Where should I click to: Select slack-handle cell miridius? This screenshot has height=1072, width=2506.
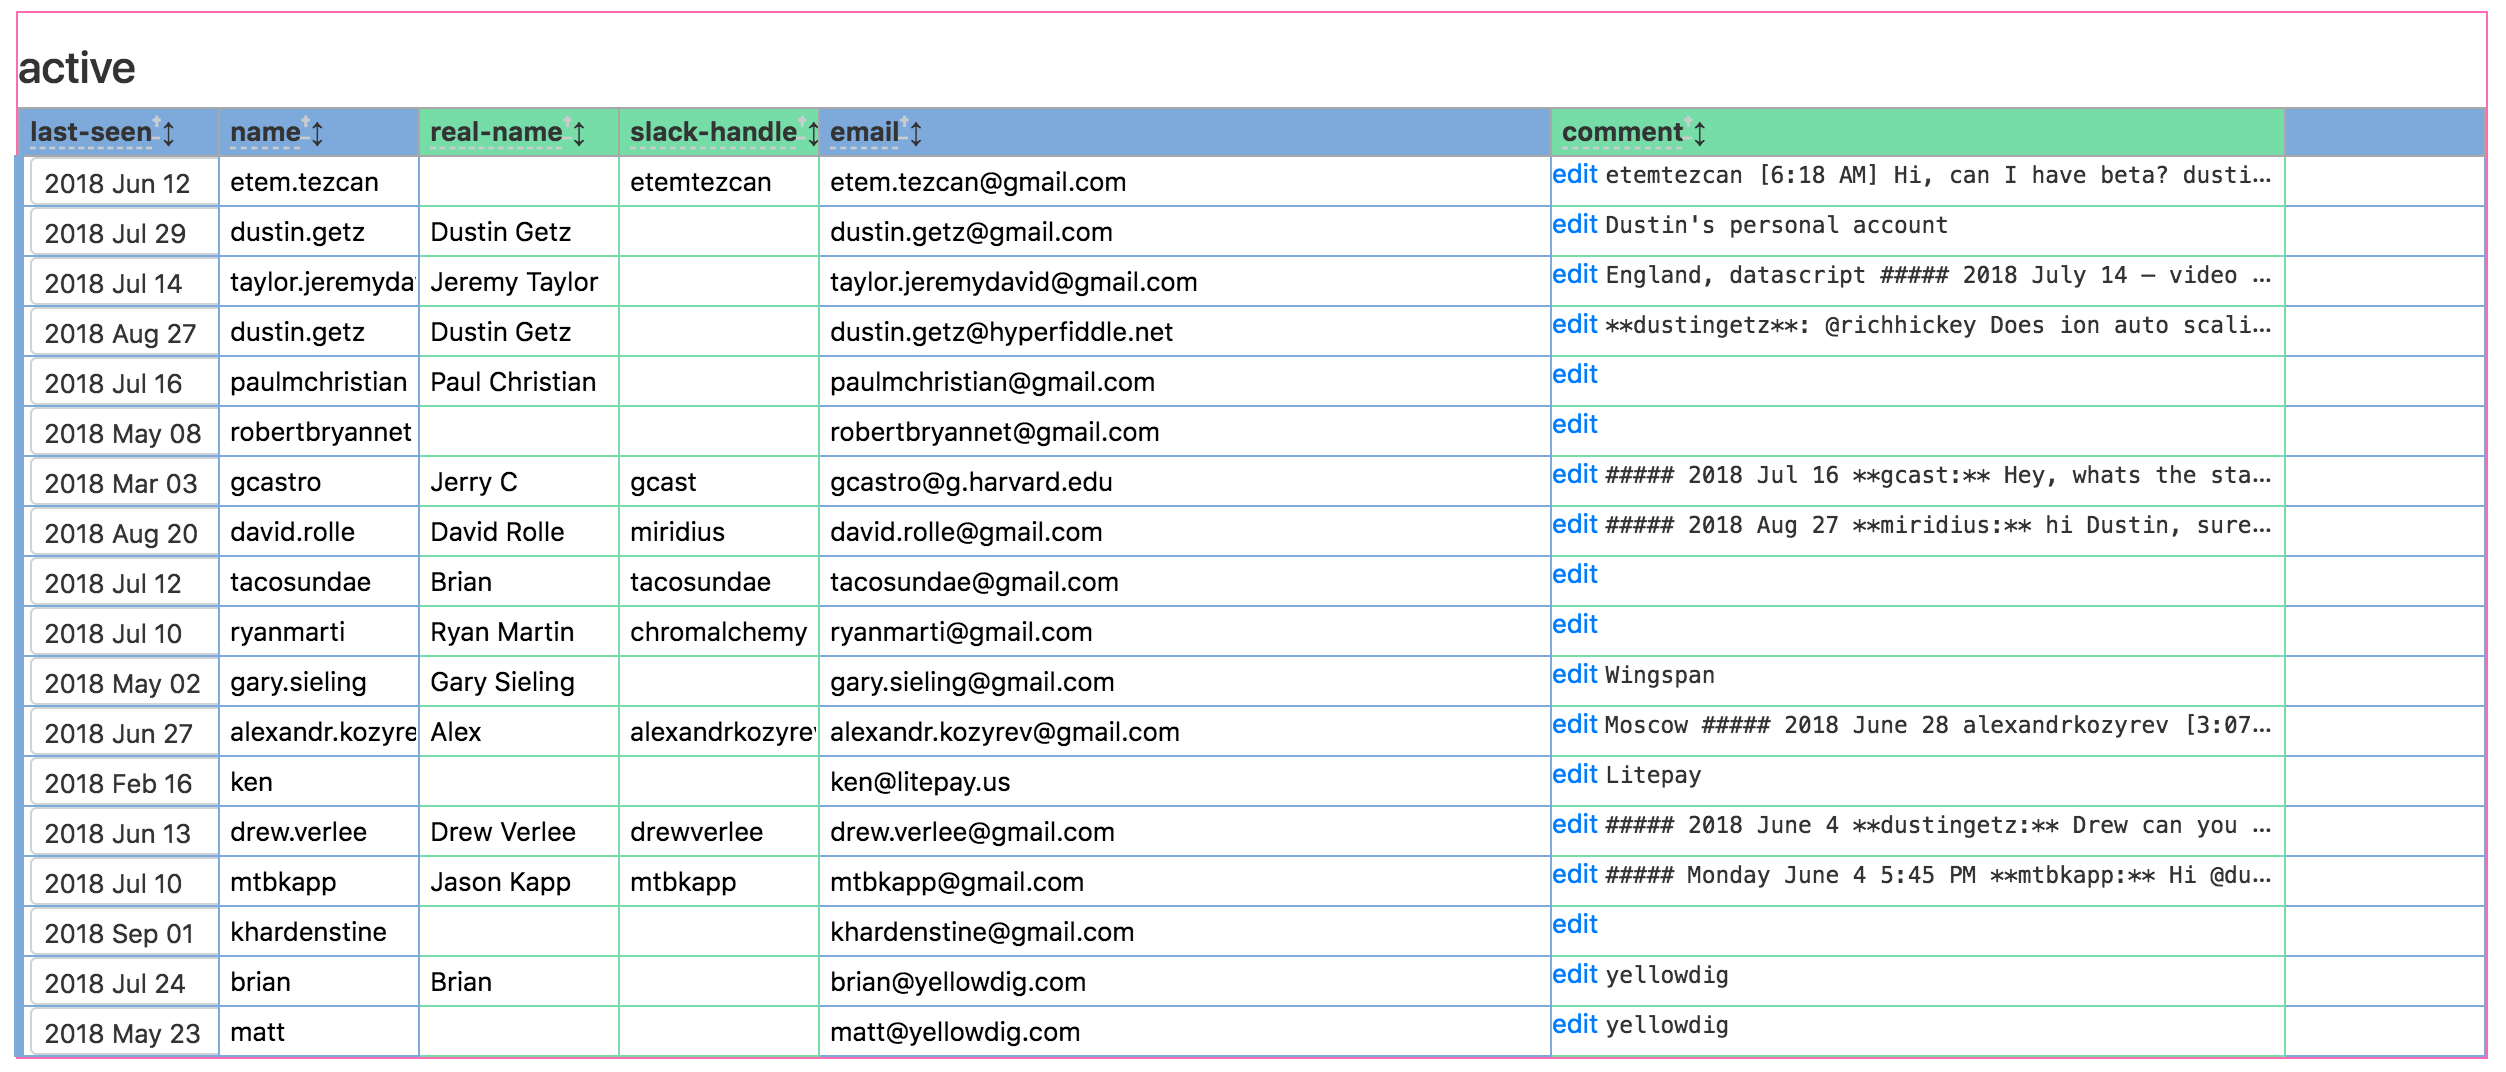[719, 532]
